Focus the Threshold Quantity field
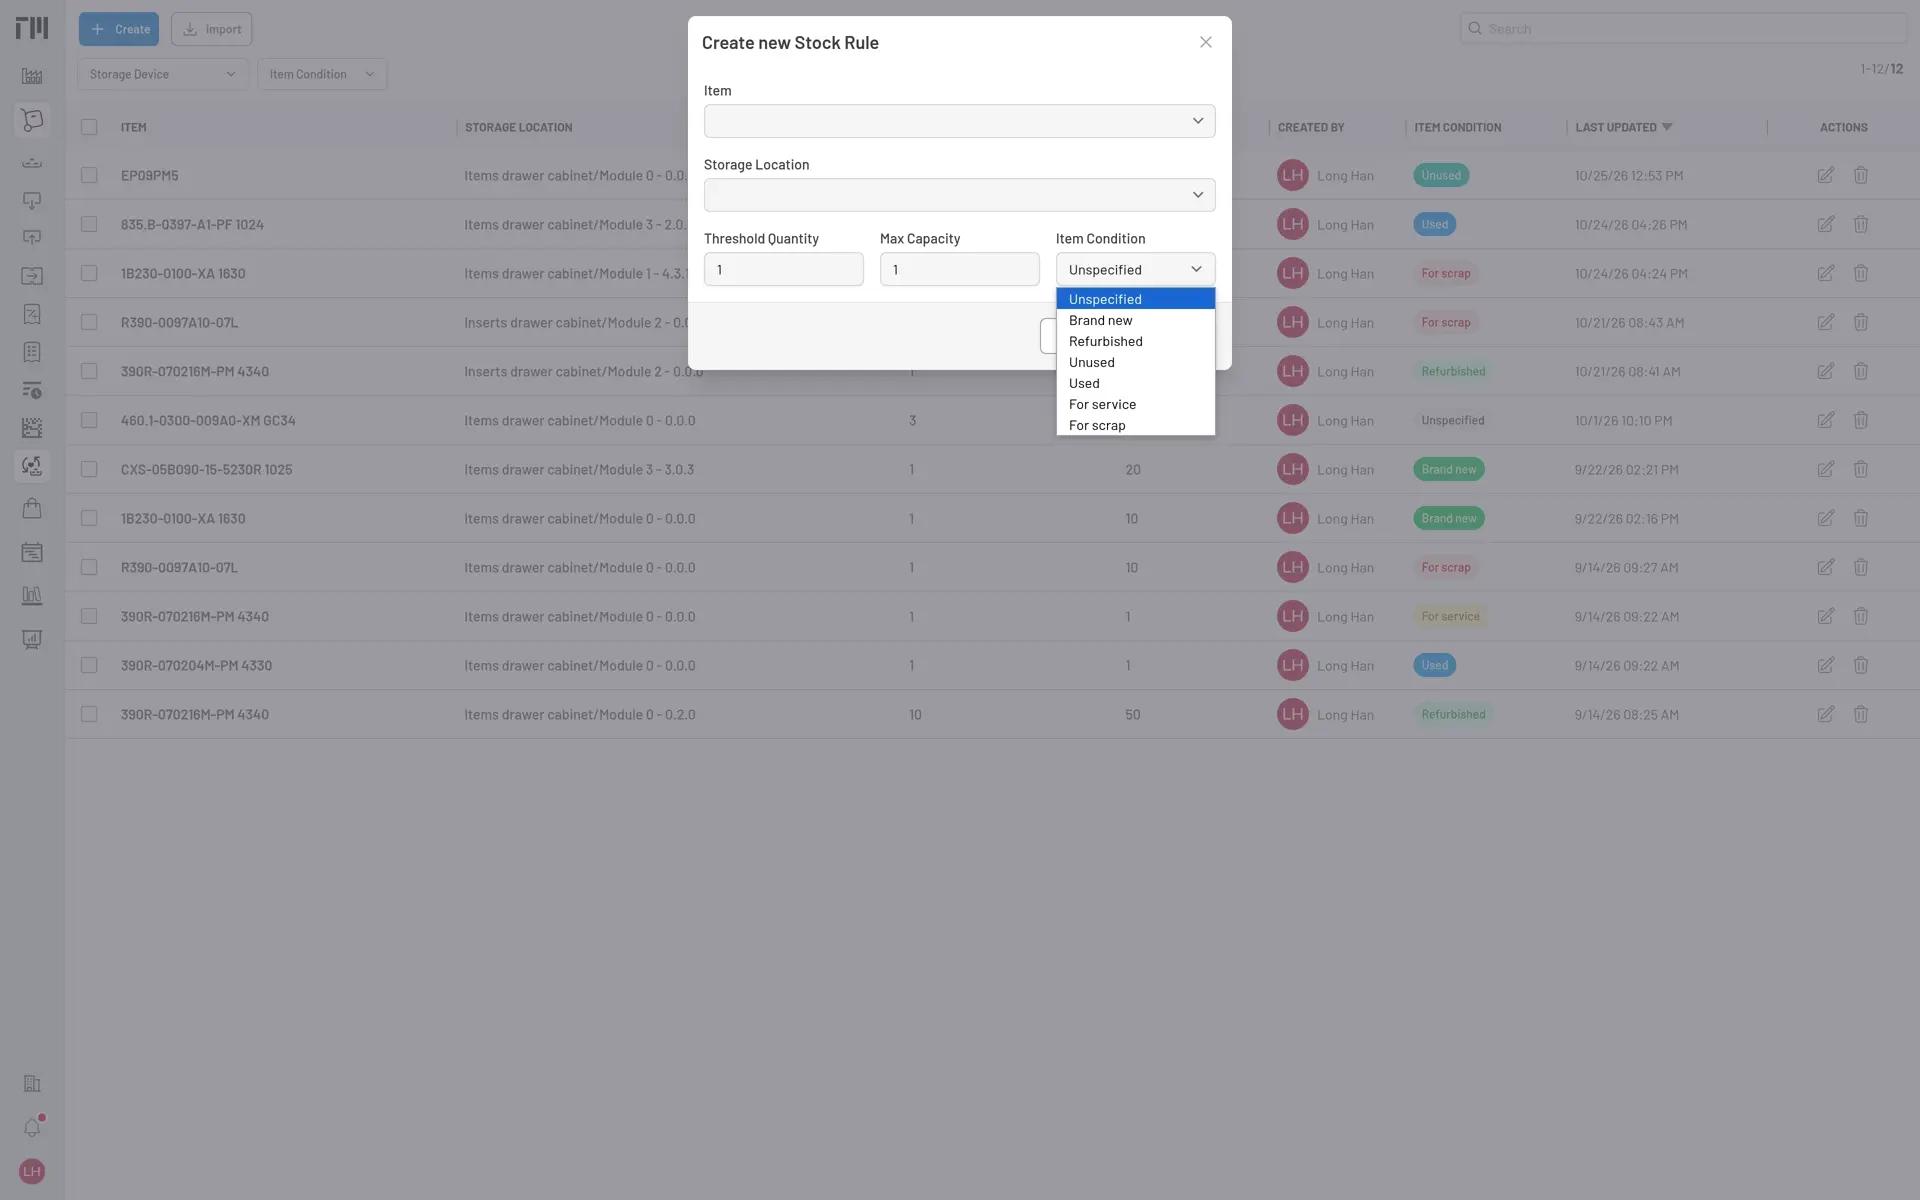Viewport: 1920px width, 1200px height. 783,269
